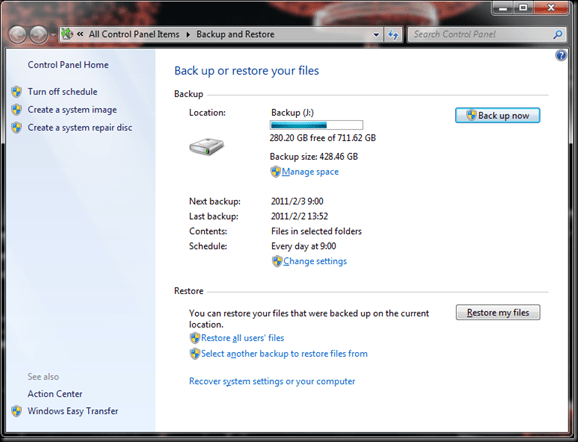Image resolution: width=578 pixels, height=442 pixels.
Task: Close the Backup and Restore window
Action: pyautogui.click(x=551, y=8)
